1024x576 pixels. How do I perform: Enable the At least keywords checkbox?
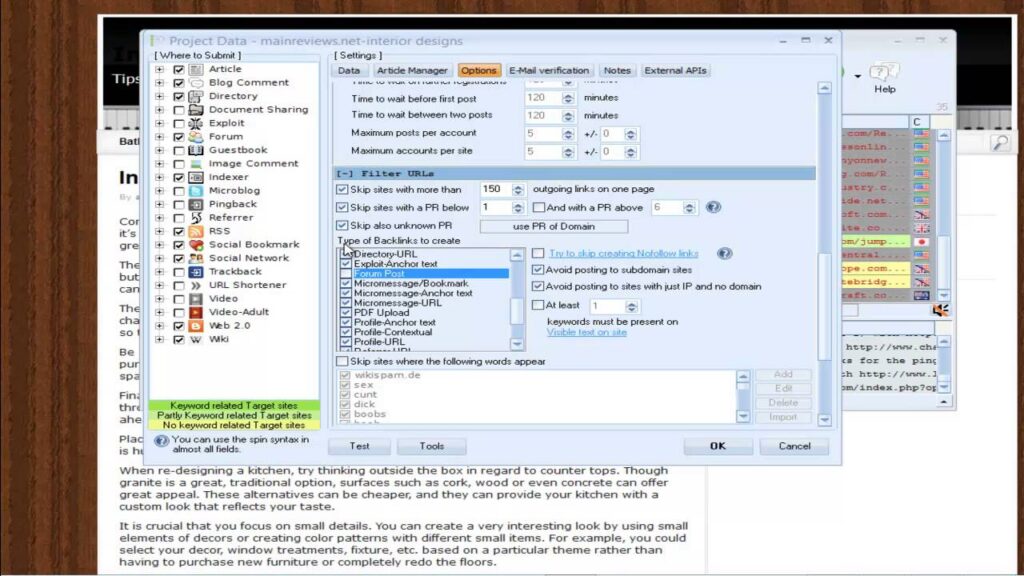tap(538, 305)
